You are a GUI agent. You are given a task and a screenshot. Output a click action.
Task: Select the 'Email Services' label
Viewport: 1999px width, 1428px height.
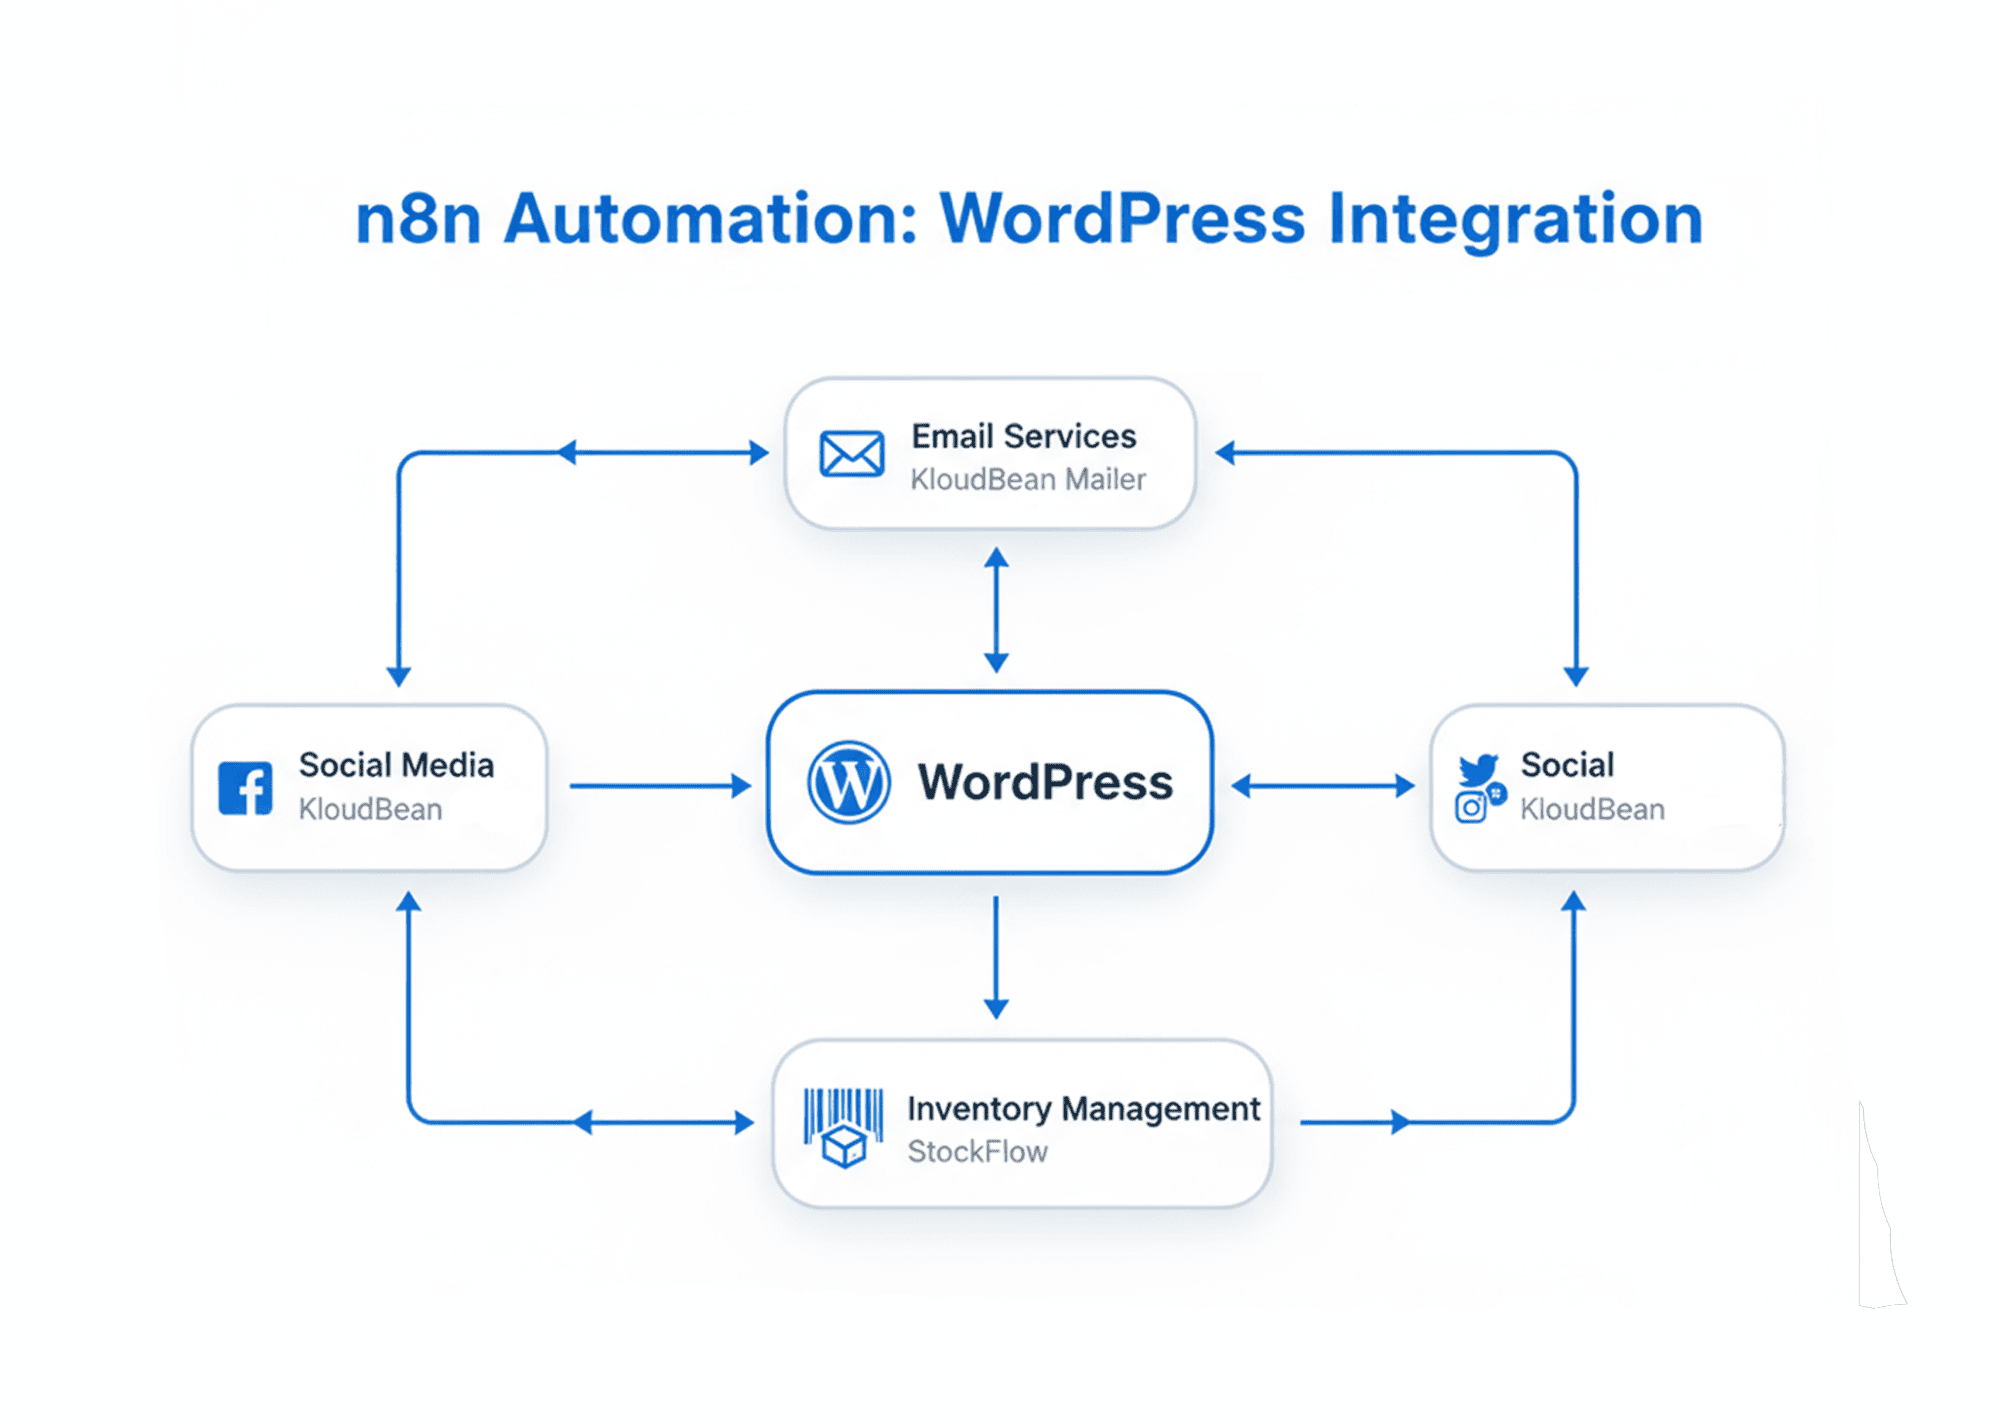[x=1023, y=436]
